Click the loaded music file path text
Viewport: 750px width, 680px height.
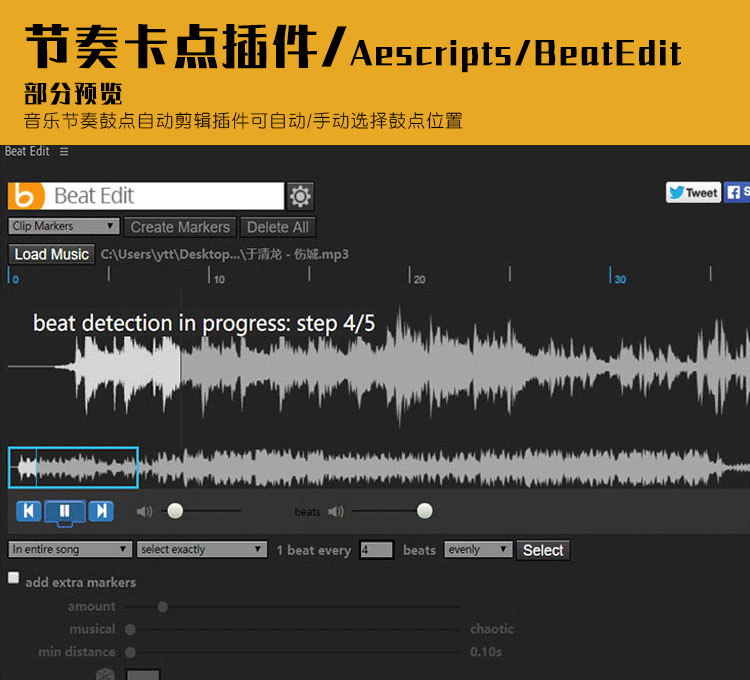tap(224, 254)
